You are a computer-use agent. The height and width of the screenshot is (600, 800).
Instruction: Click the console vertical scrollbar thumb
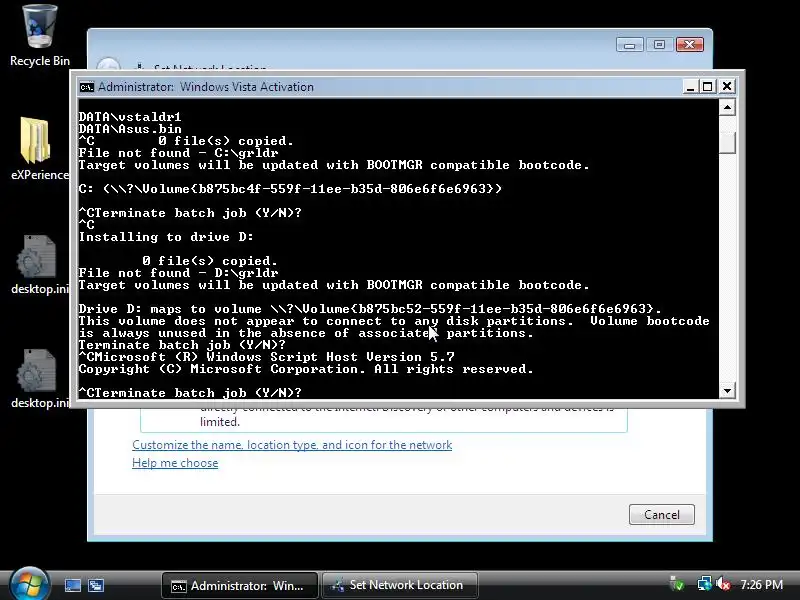tap(727, 142)
